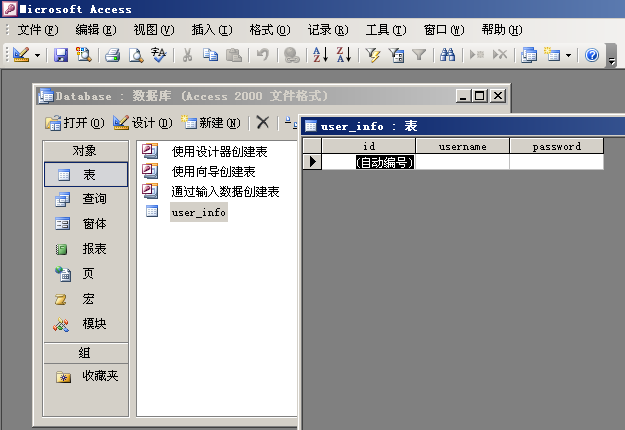Maximize the Database window

480,96
